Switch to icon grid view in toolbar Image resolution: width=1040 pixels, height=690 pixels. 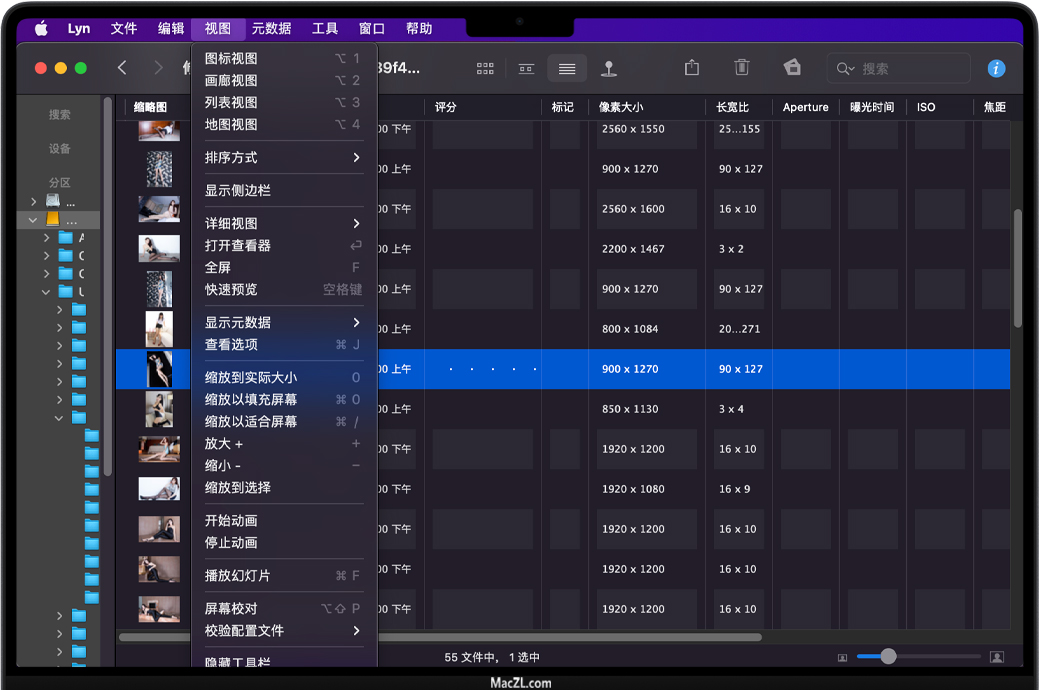click(485, 68)
